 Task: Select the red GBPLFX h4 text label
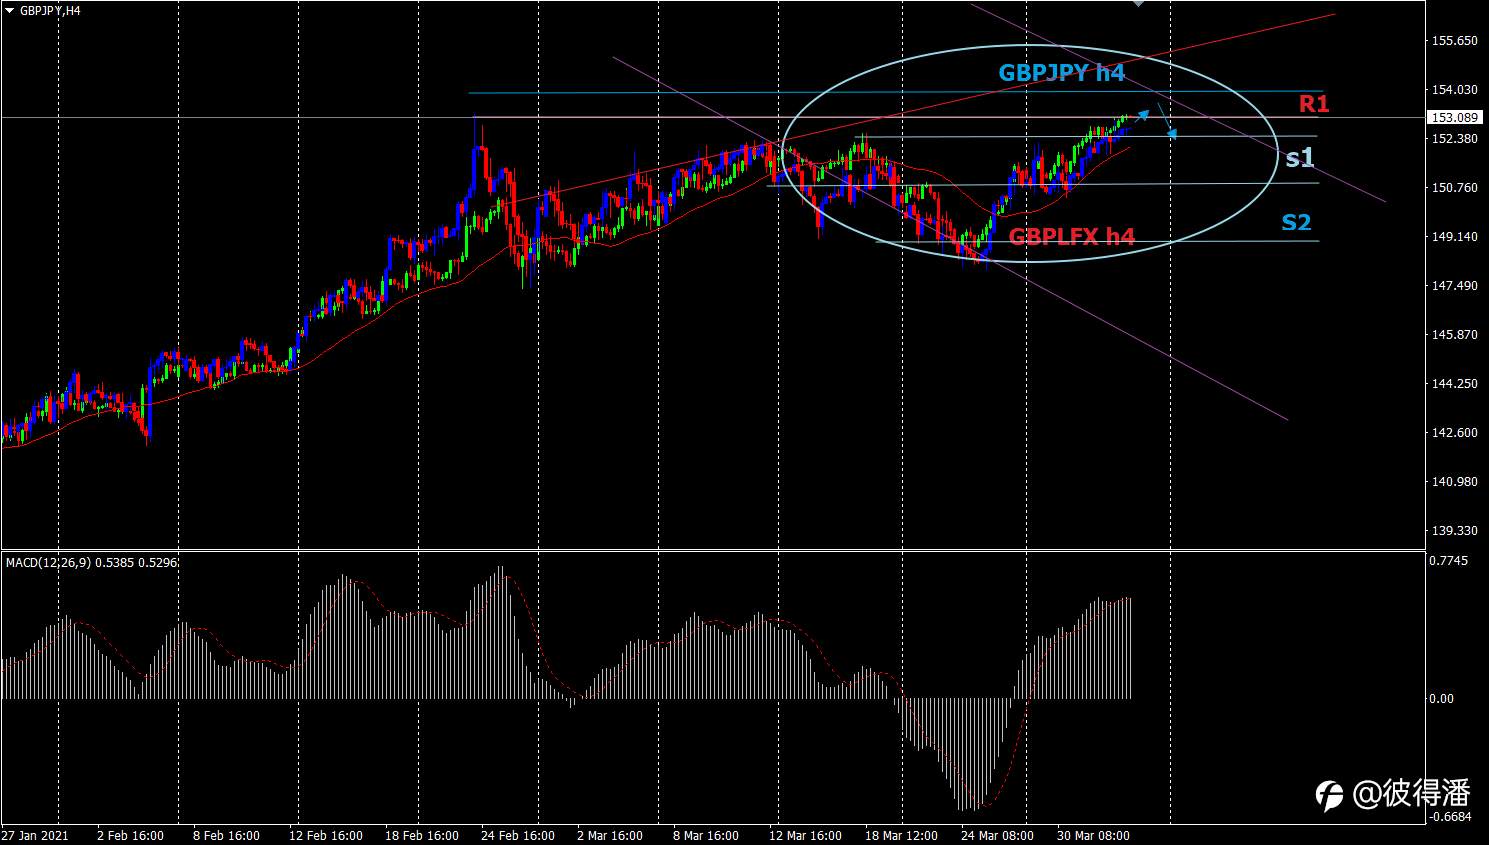click(1071, 237)
